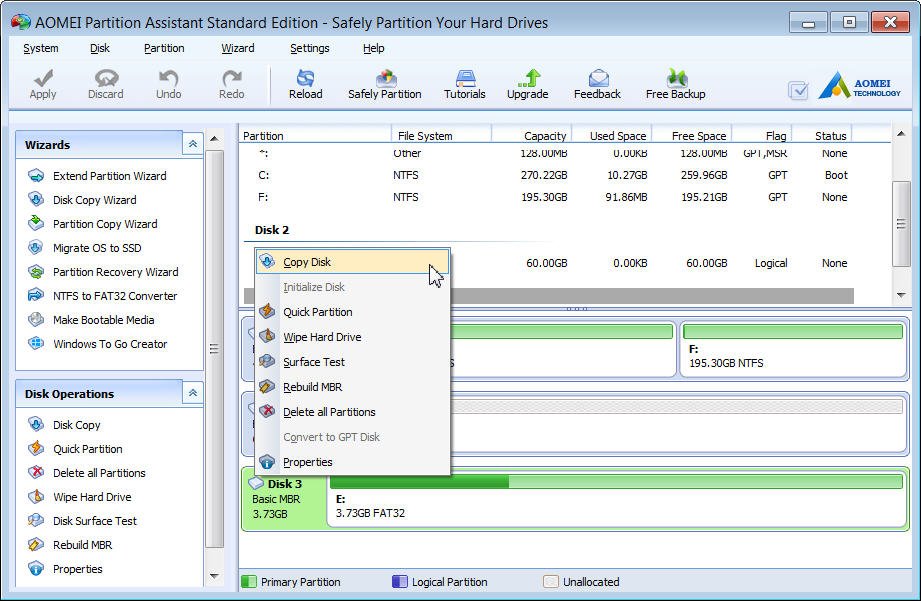Click the partition list scrollbar down arrow
Image resolution: width=921 pixels, height=601 pixels.
coord(901,295)
